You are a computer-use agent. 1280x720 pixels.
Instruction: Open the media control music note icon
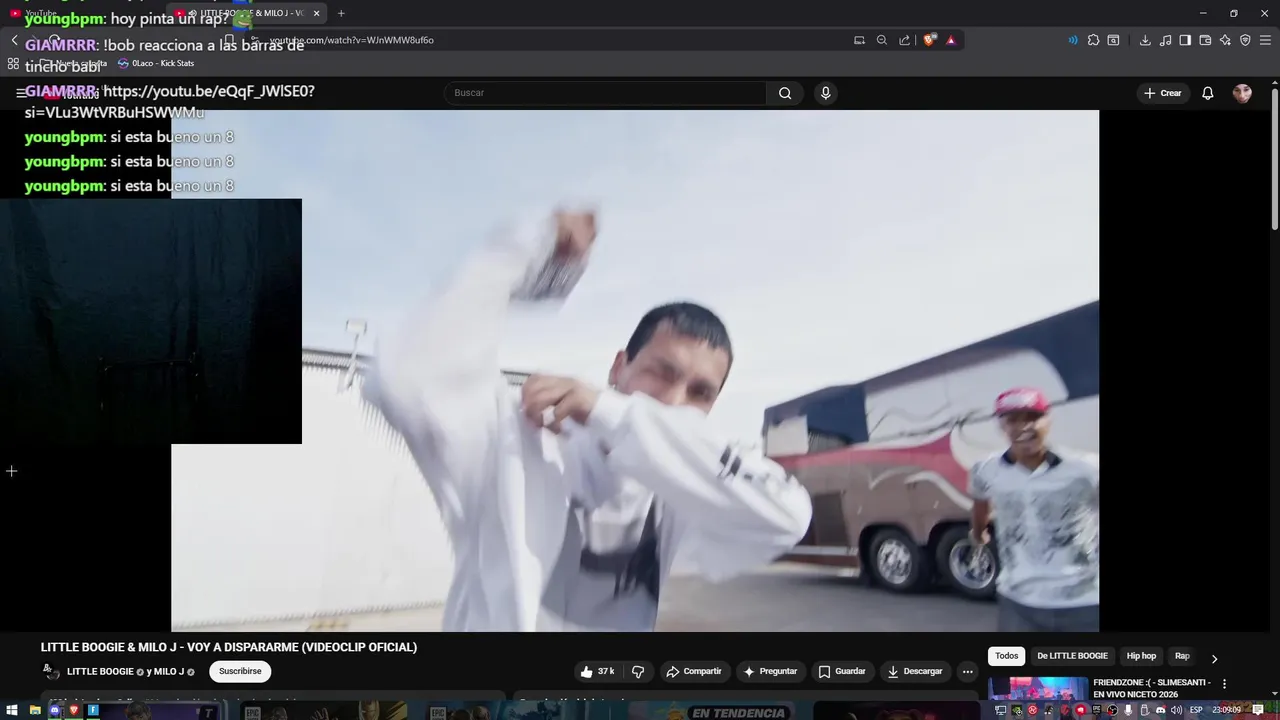tap(1166, 40)
